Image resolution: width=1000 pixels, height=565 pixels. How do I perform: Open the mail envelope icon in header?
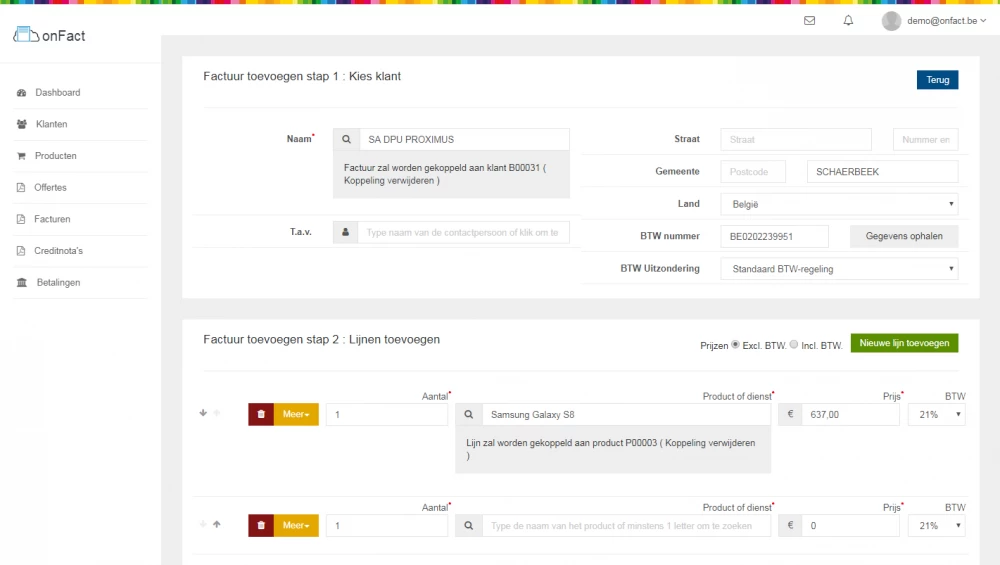tap(809, 20)
